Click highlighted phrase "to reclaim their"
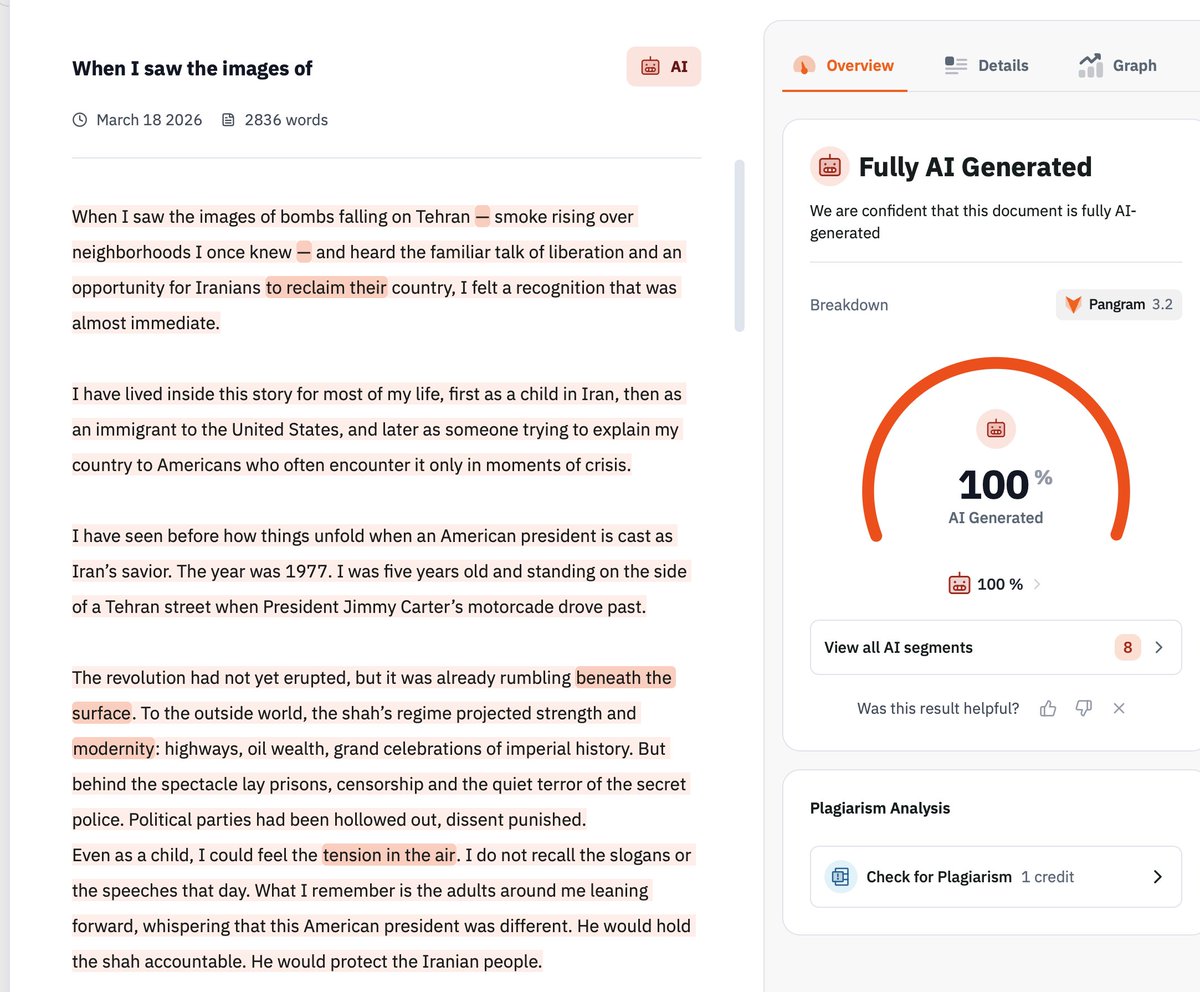The image size is (1200, 992). 326,288
